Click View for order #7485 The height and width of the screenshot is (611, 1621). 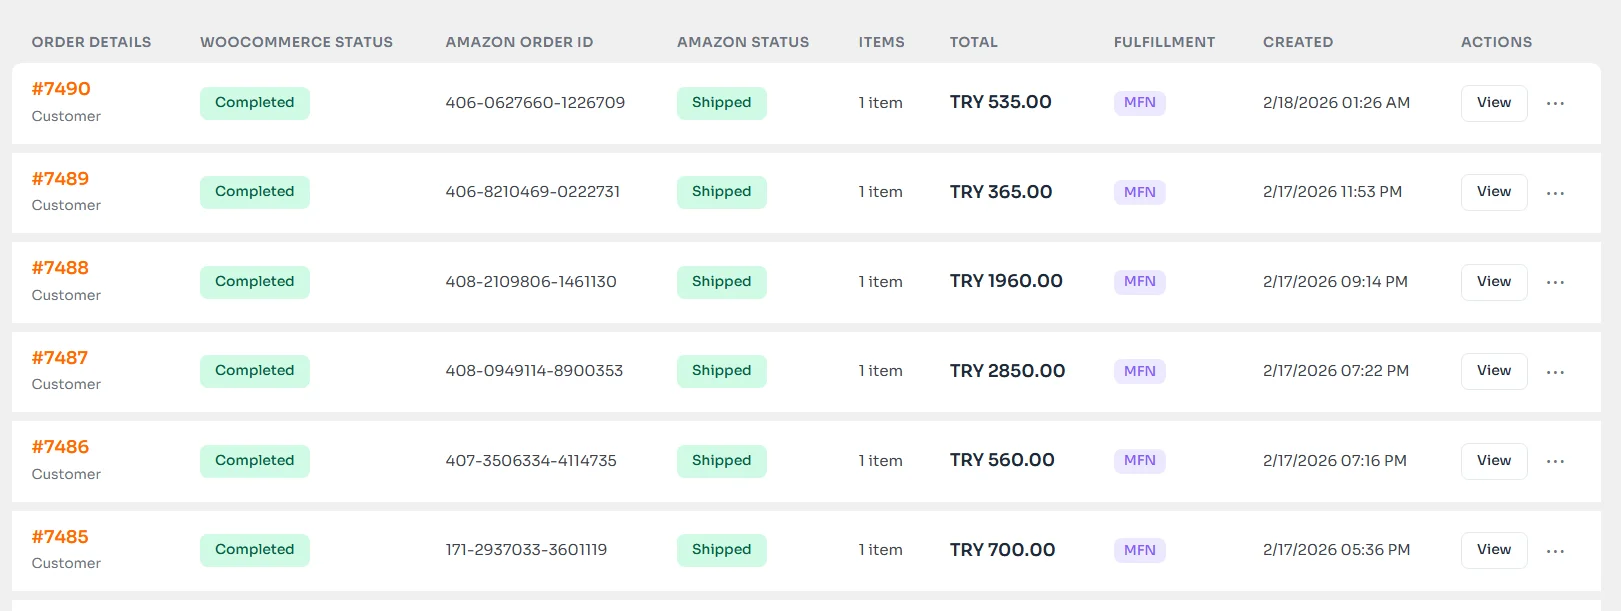coord(1493,550)
